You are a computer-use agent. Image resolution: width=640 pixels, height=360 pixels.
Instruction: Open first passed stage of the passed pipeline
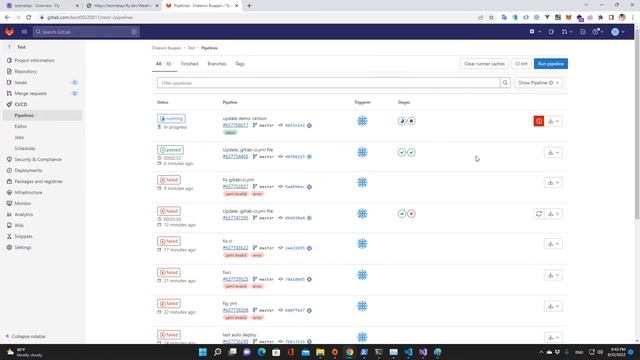click(x=402, y=152)
